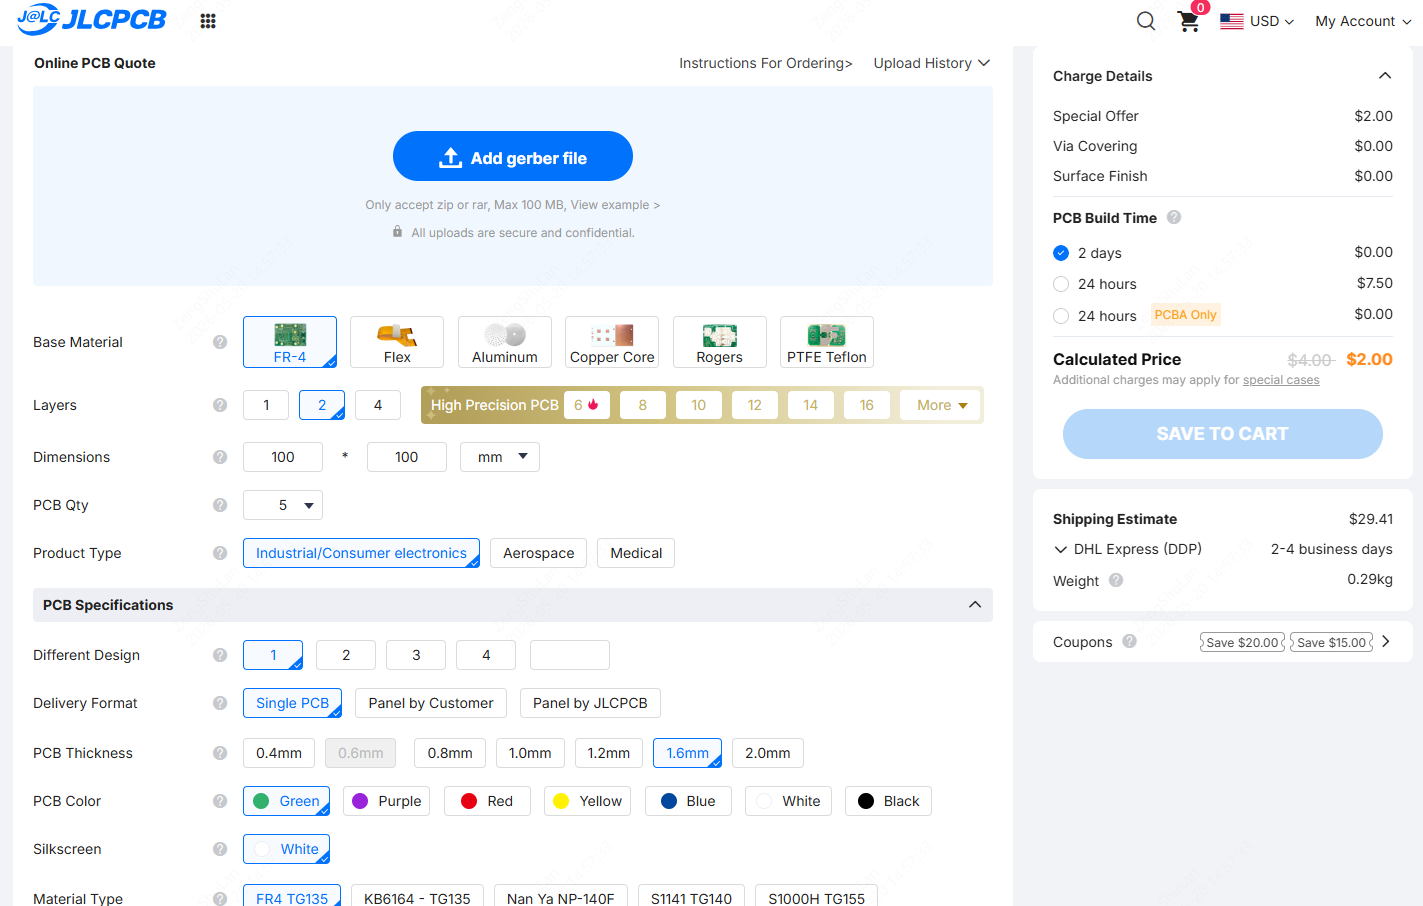Image resolution: width=1423 pixels, height=906 pixels.
Task: Open the PCB Qty dropdown
Action: [x=283, y=505]
